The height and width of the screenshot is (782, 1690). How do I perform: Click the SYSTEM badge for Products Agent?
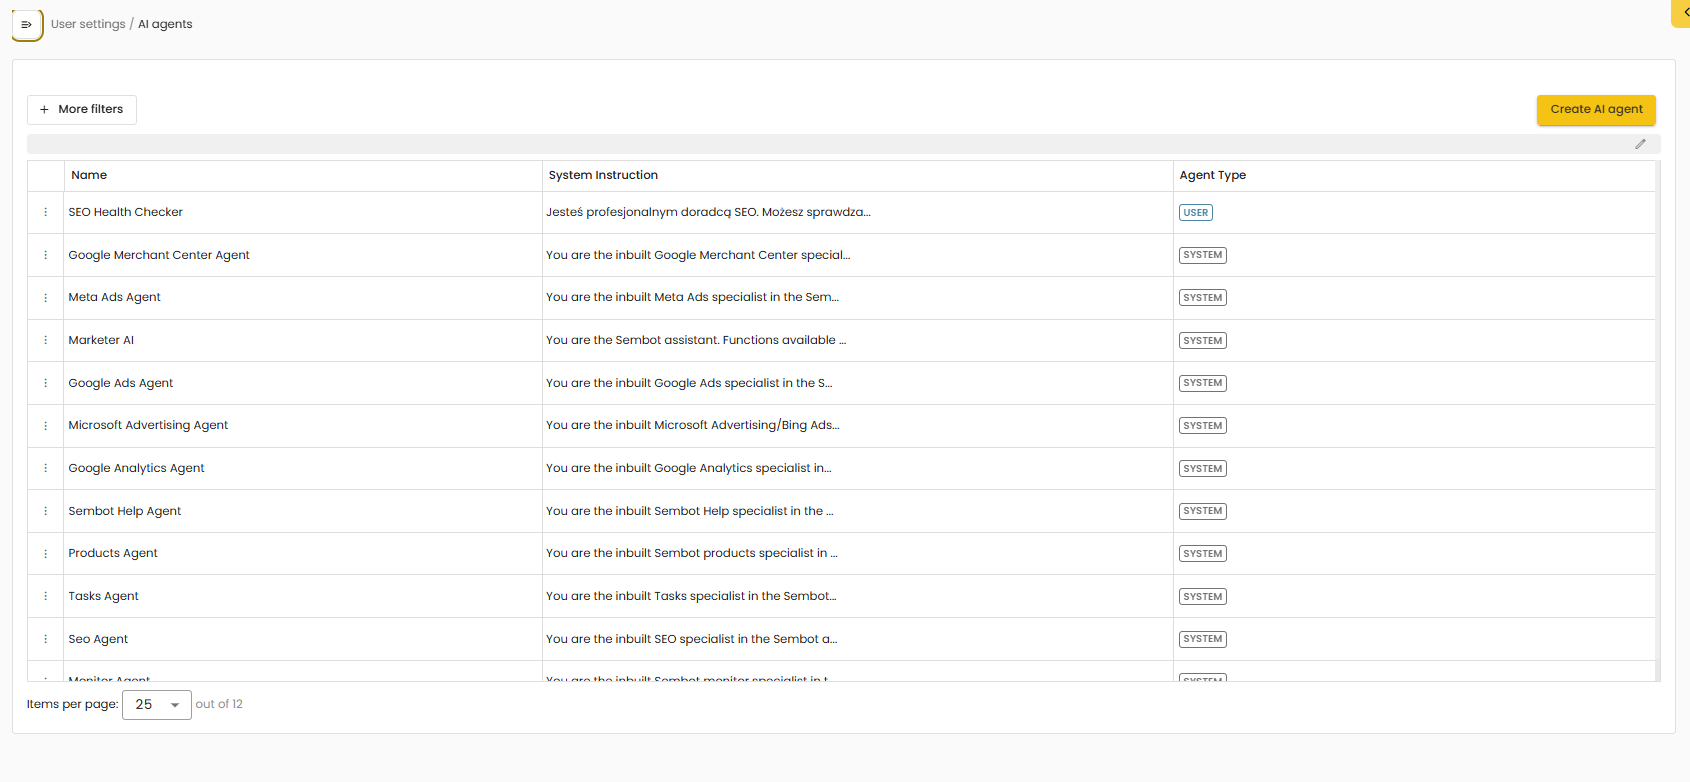pyautogui.click(x=1203, y=554)
